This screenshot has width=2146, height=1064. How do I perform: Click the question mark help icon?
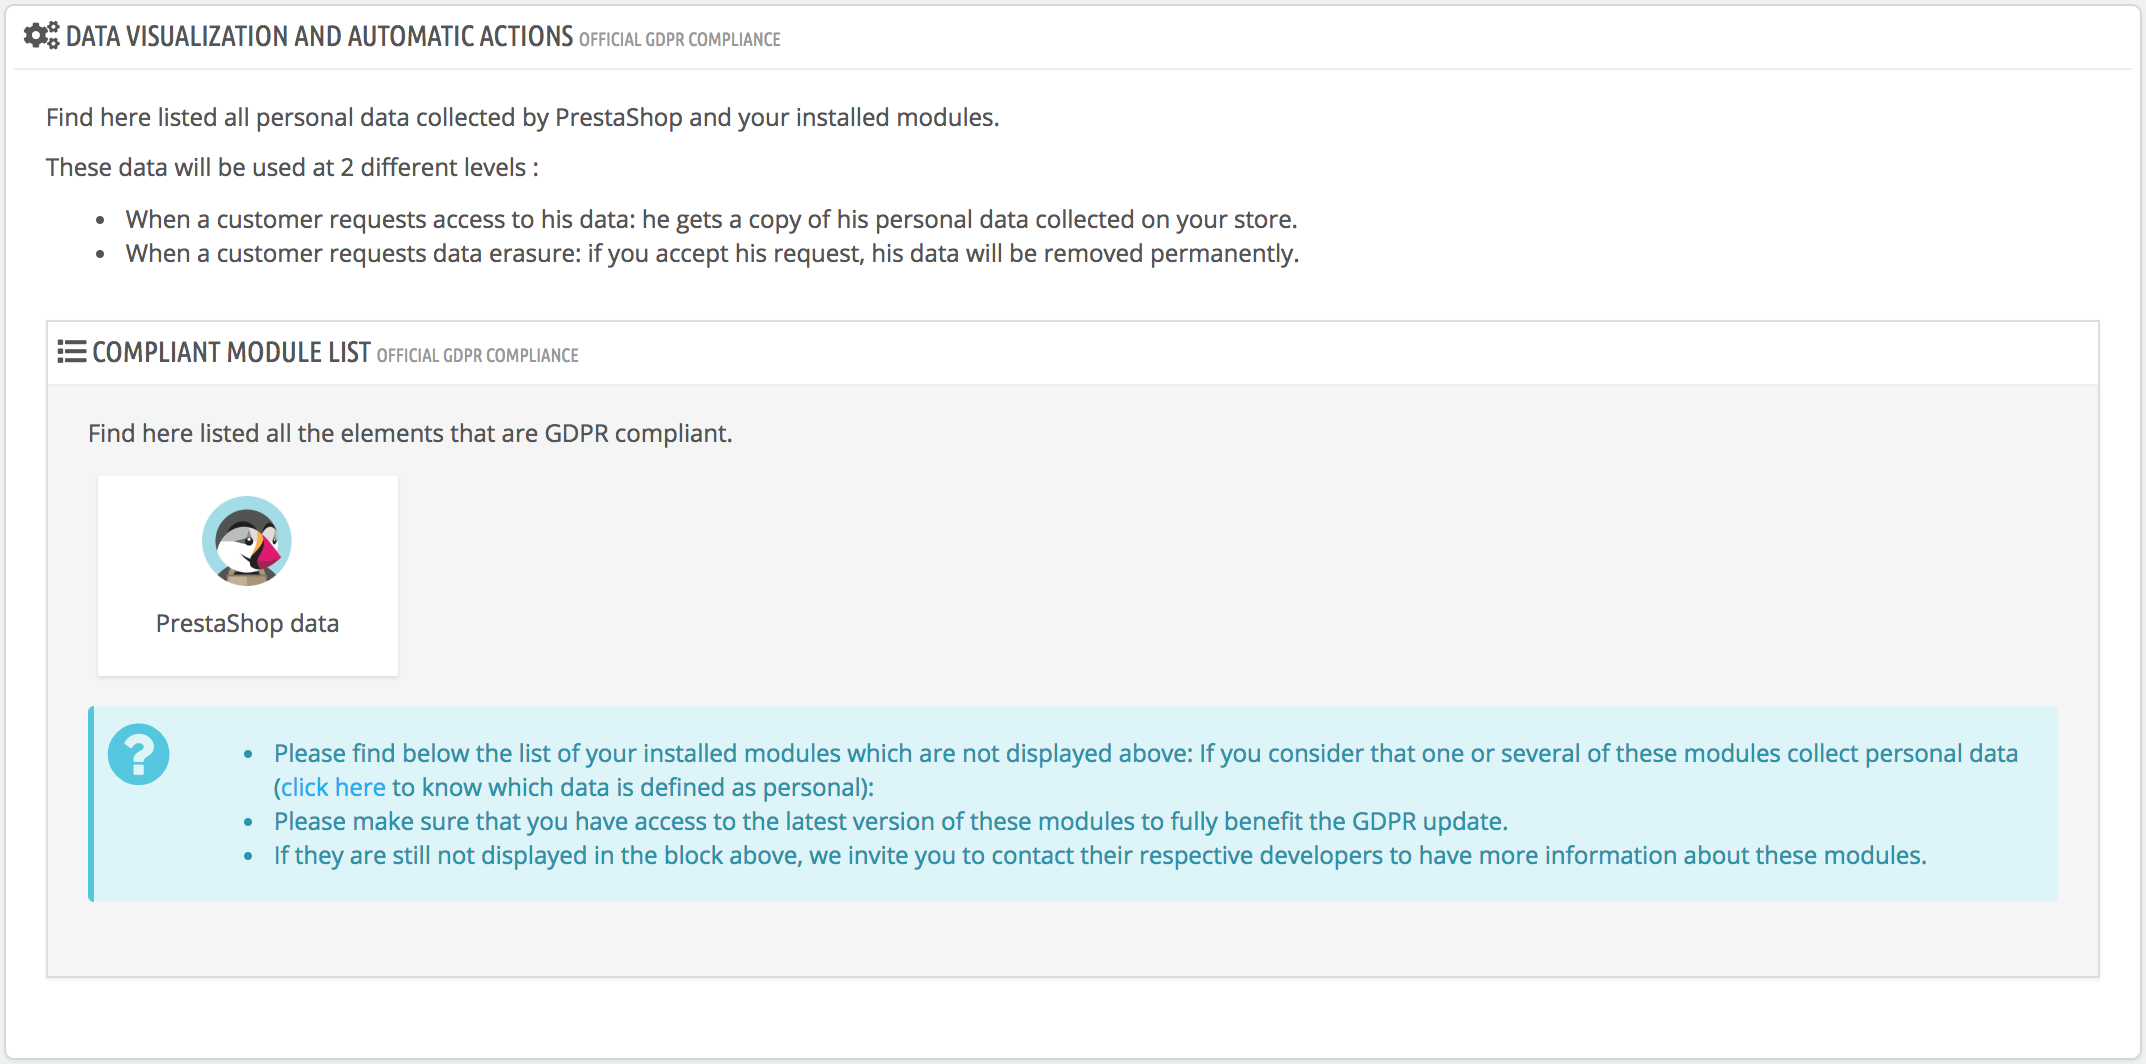coord(139,754)
